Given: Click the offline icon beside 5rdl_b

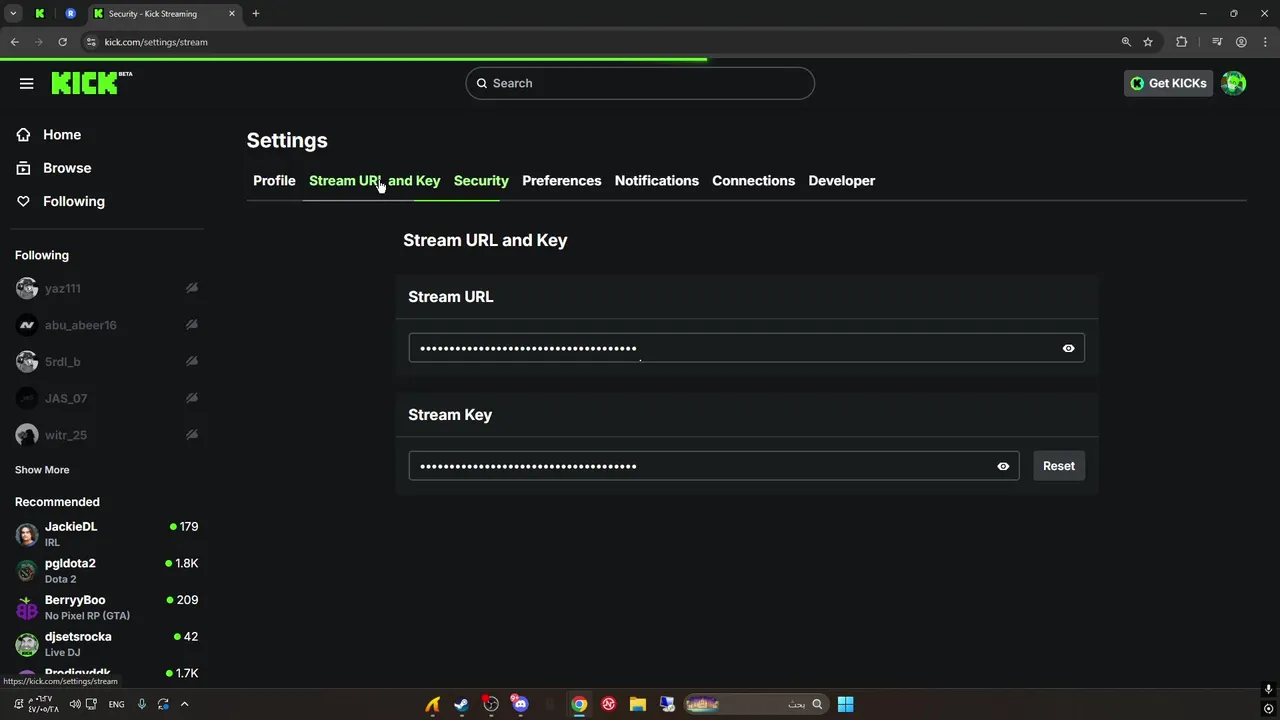Looking at the screenshot, I should 191,362.
